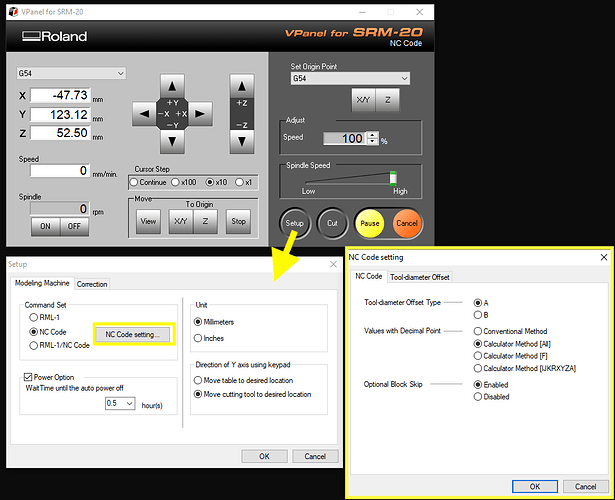
Task: Decrease Adjust Speed with down stepper
Action: (x=373, y=142)
